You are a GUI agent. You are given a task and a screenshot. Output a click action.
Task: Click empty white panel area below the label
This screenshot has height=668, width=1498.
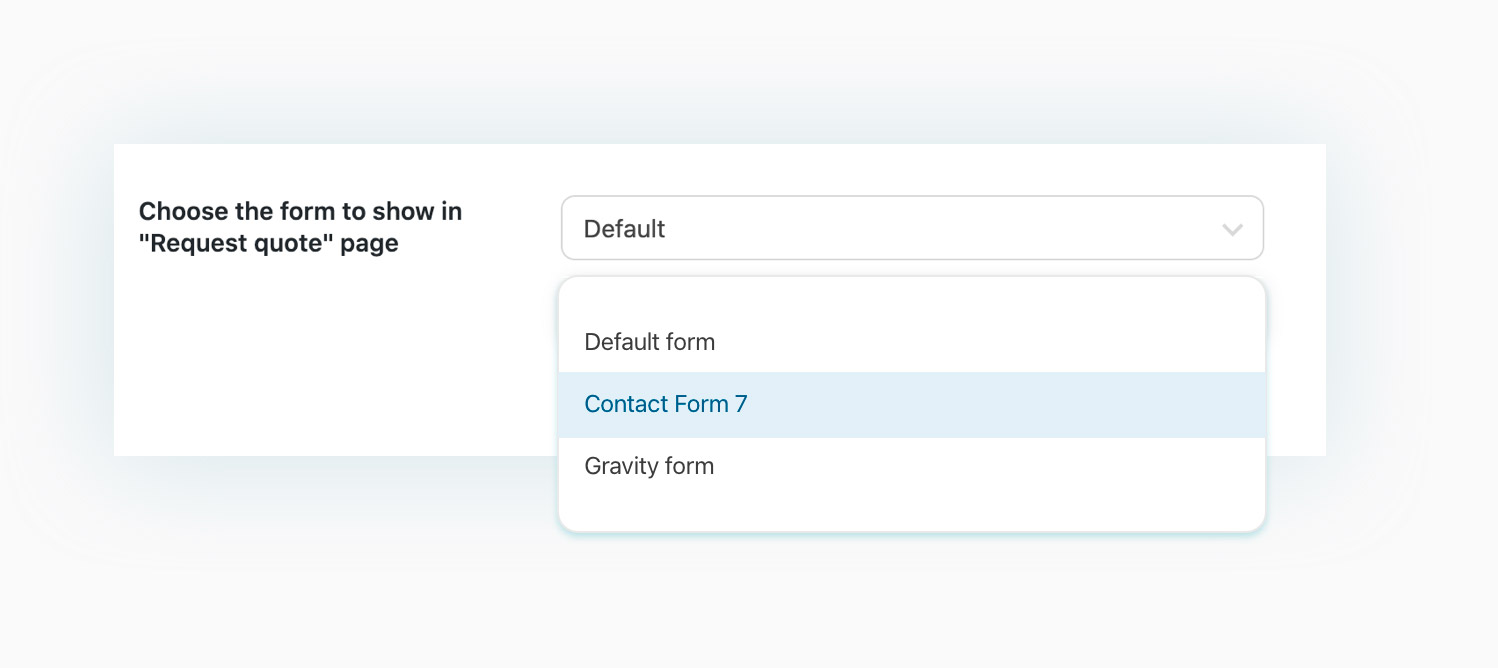click(x=330, y=360)
